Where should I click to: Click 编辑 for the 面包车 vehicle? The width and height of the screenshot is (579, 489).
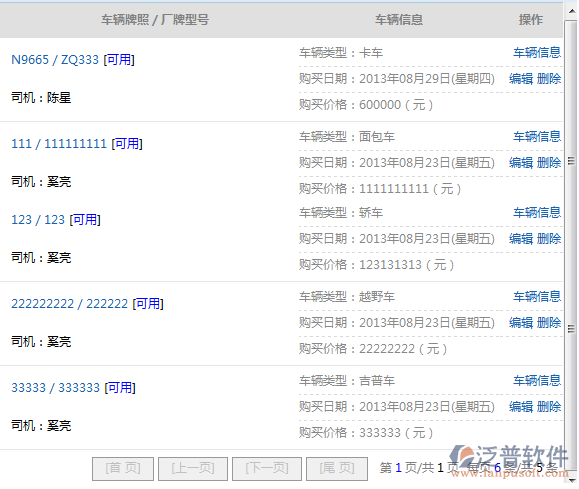(x=521, y=163)
